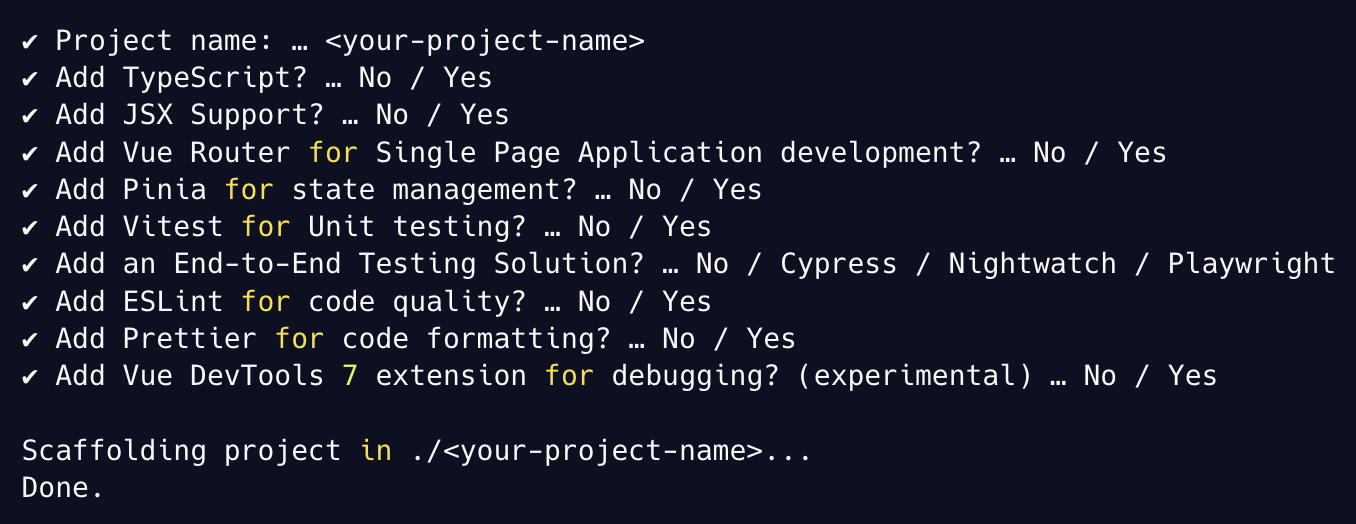Select No for Add JSX Support

point(391,115)
